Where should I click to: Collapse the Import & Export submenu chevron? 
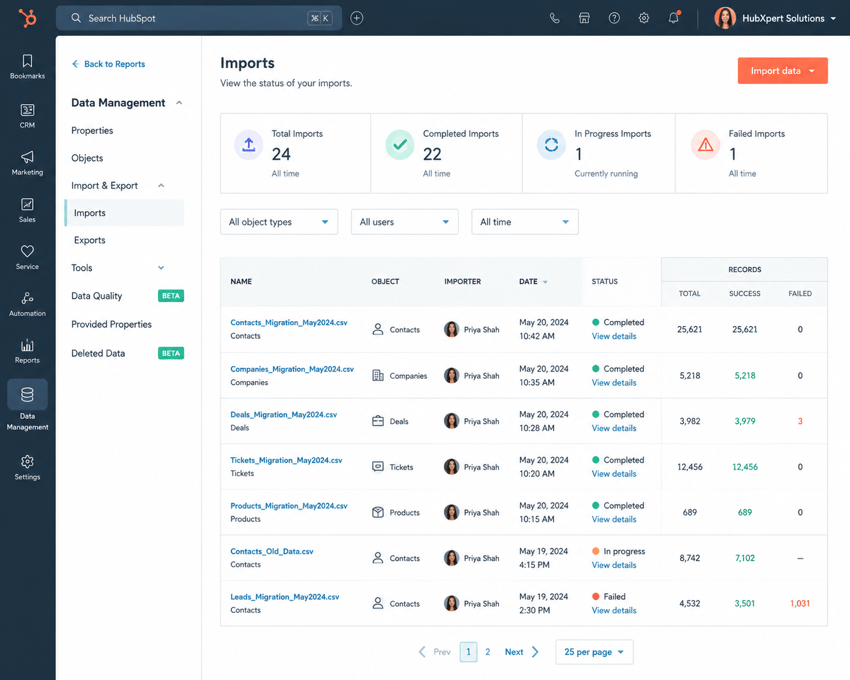click(x=161, y=185)
